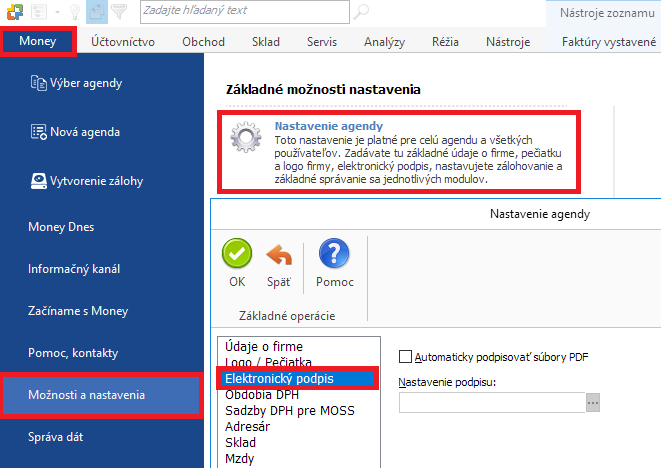Open Money Dnes from sidebar

[x=61, y=227]
